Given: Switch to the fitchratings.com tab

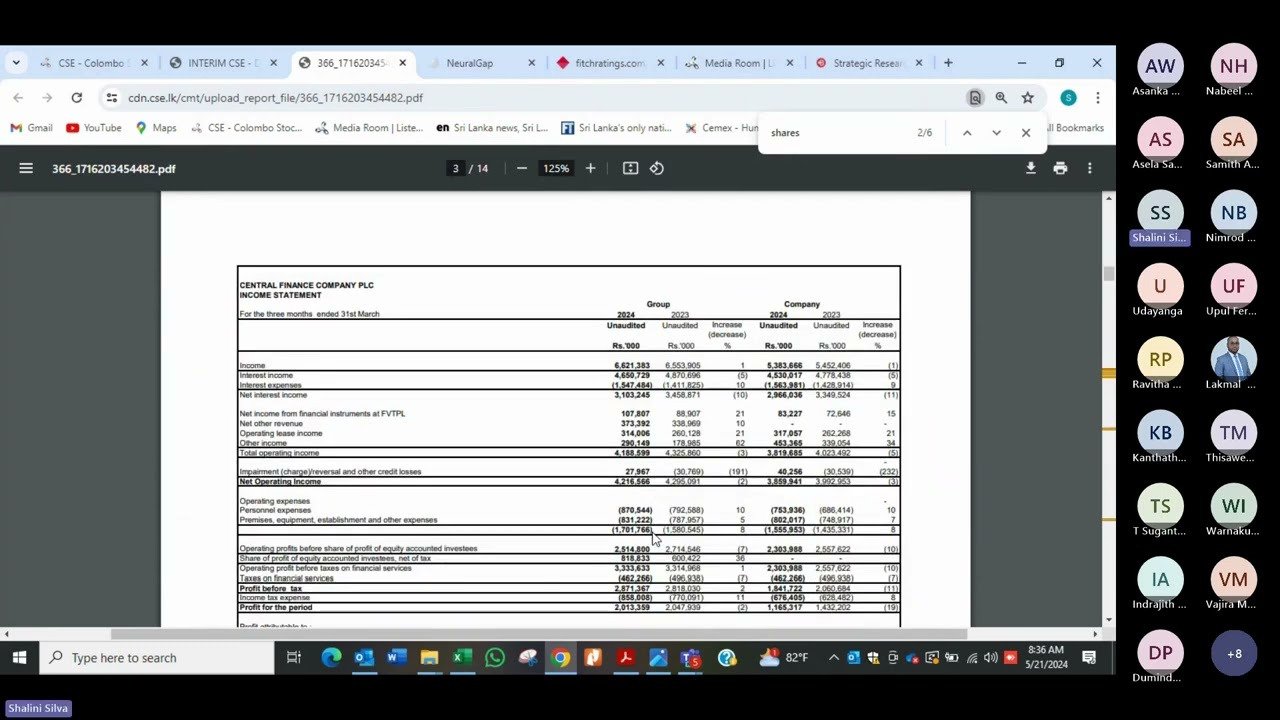Looking at the screenshot, I should 610,61.
